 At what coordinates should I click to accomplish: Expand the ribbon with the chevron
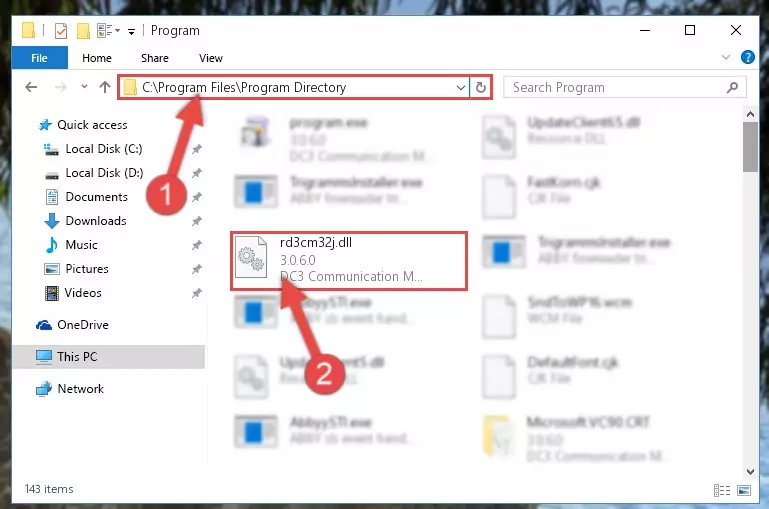(x=726, y=57)
